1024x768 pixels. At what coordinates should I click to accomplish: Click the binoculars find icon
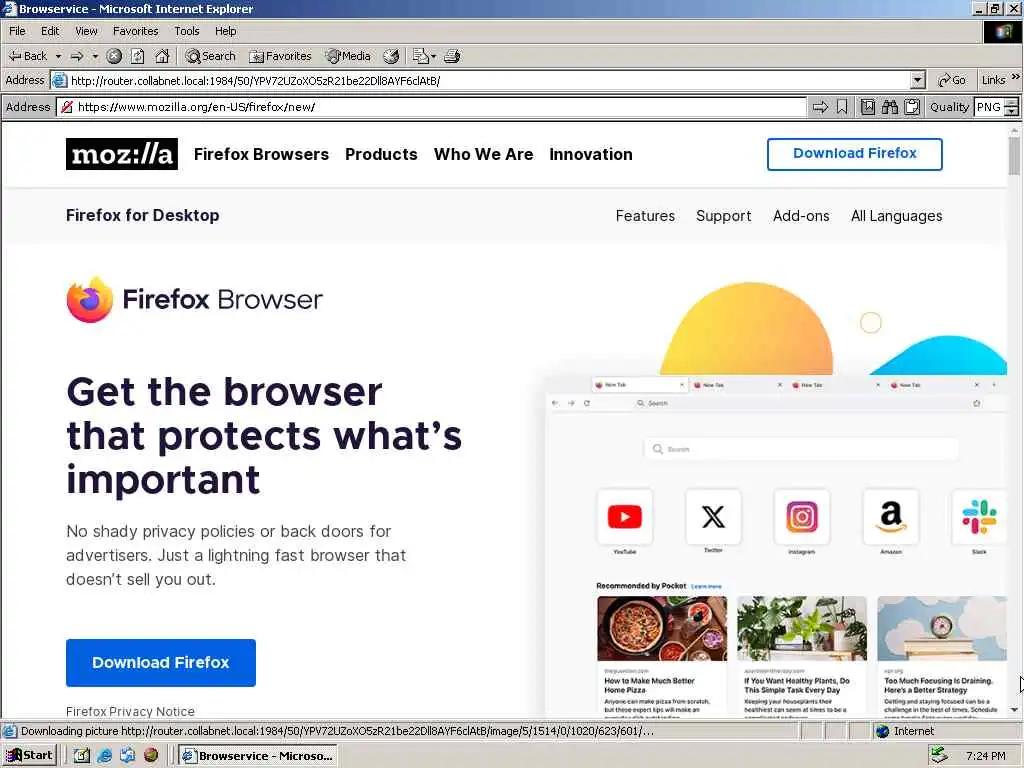[889, 107]
